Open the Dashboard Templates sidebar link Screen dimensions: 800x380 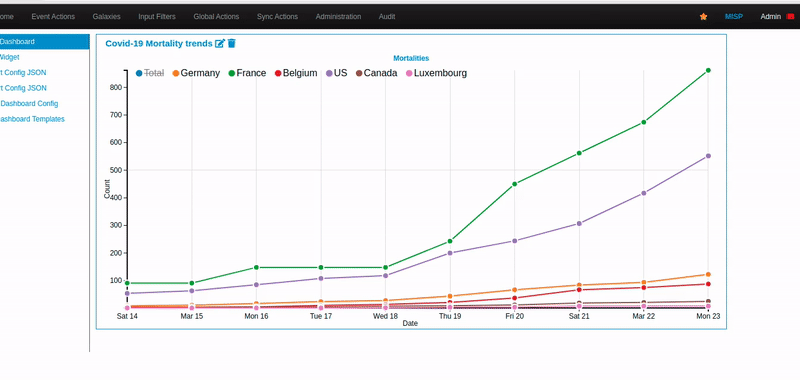32,119
